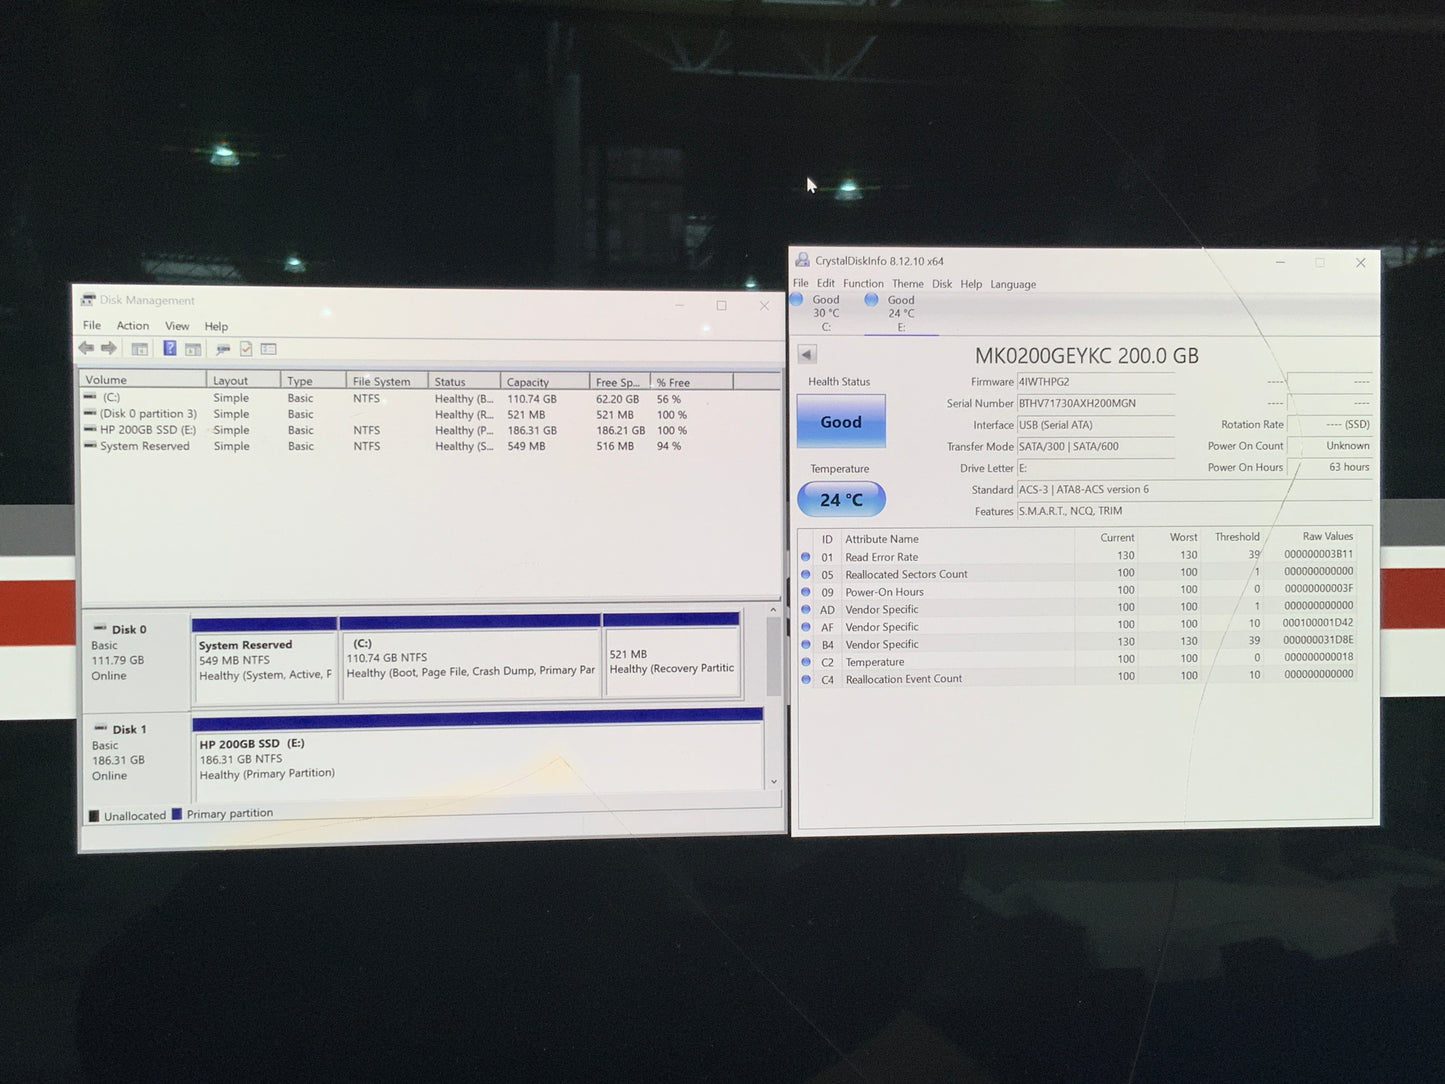Click the Disk 1 drive icon in graphical view
This screenshot has width=1445, height=1084.
(100, 728)
